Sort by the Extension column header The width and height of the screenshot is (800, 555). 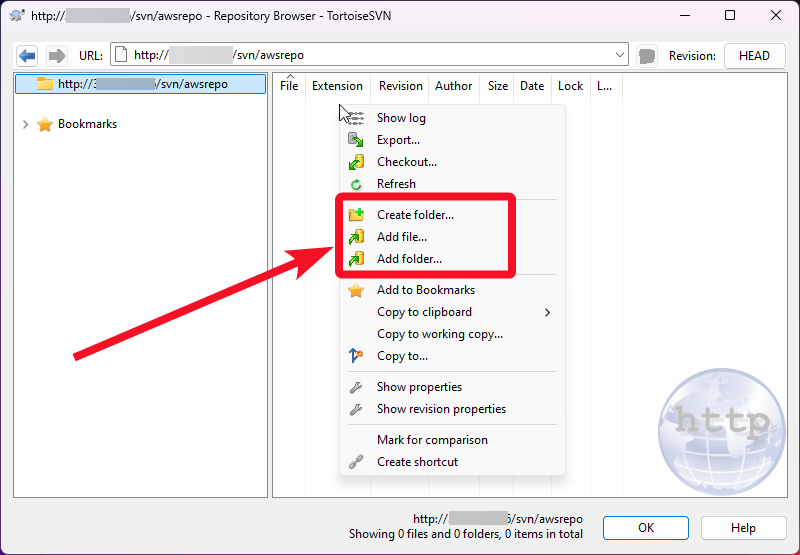[x=337, y=86]
